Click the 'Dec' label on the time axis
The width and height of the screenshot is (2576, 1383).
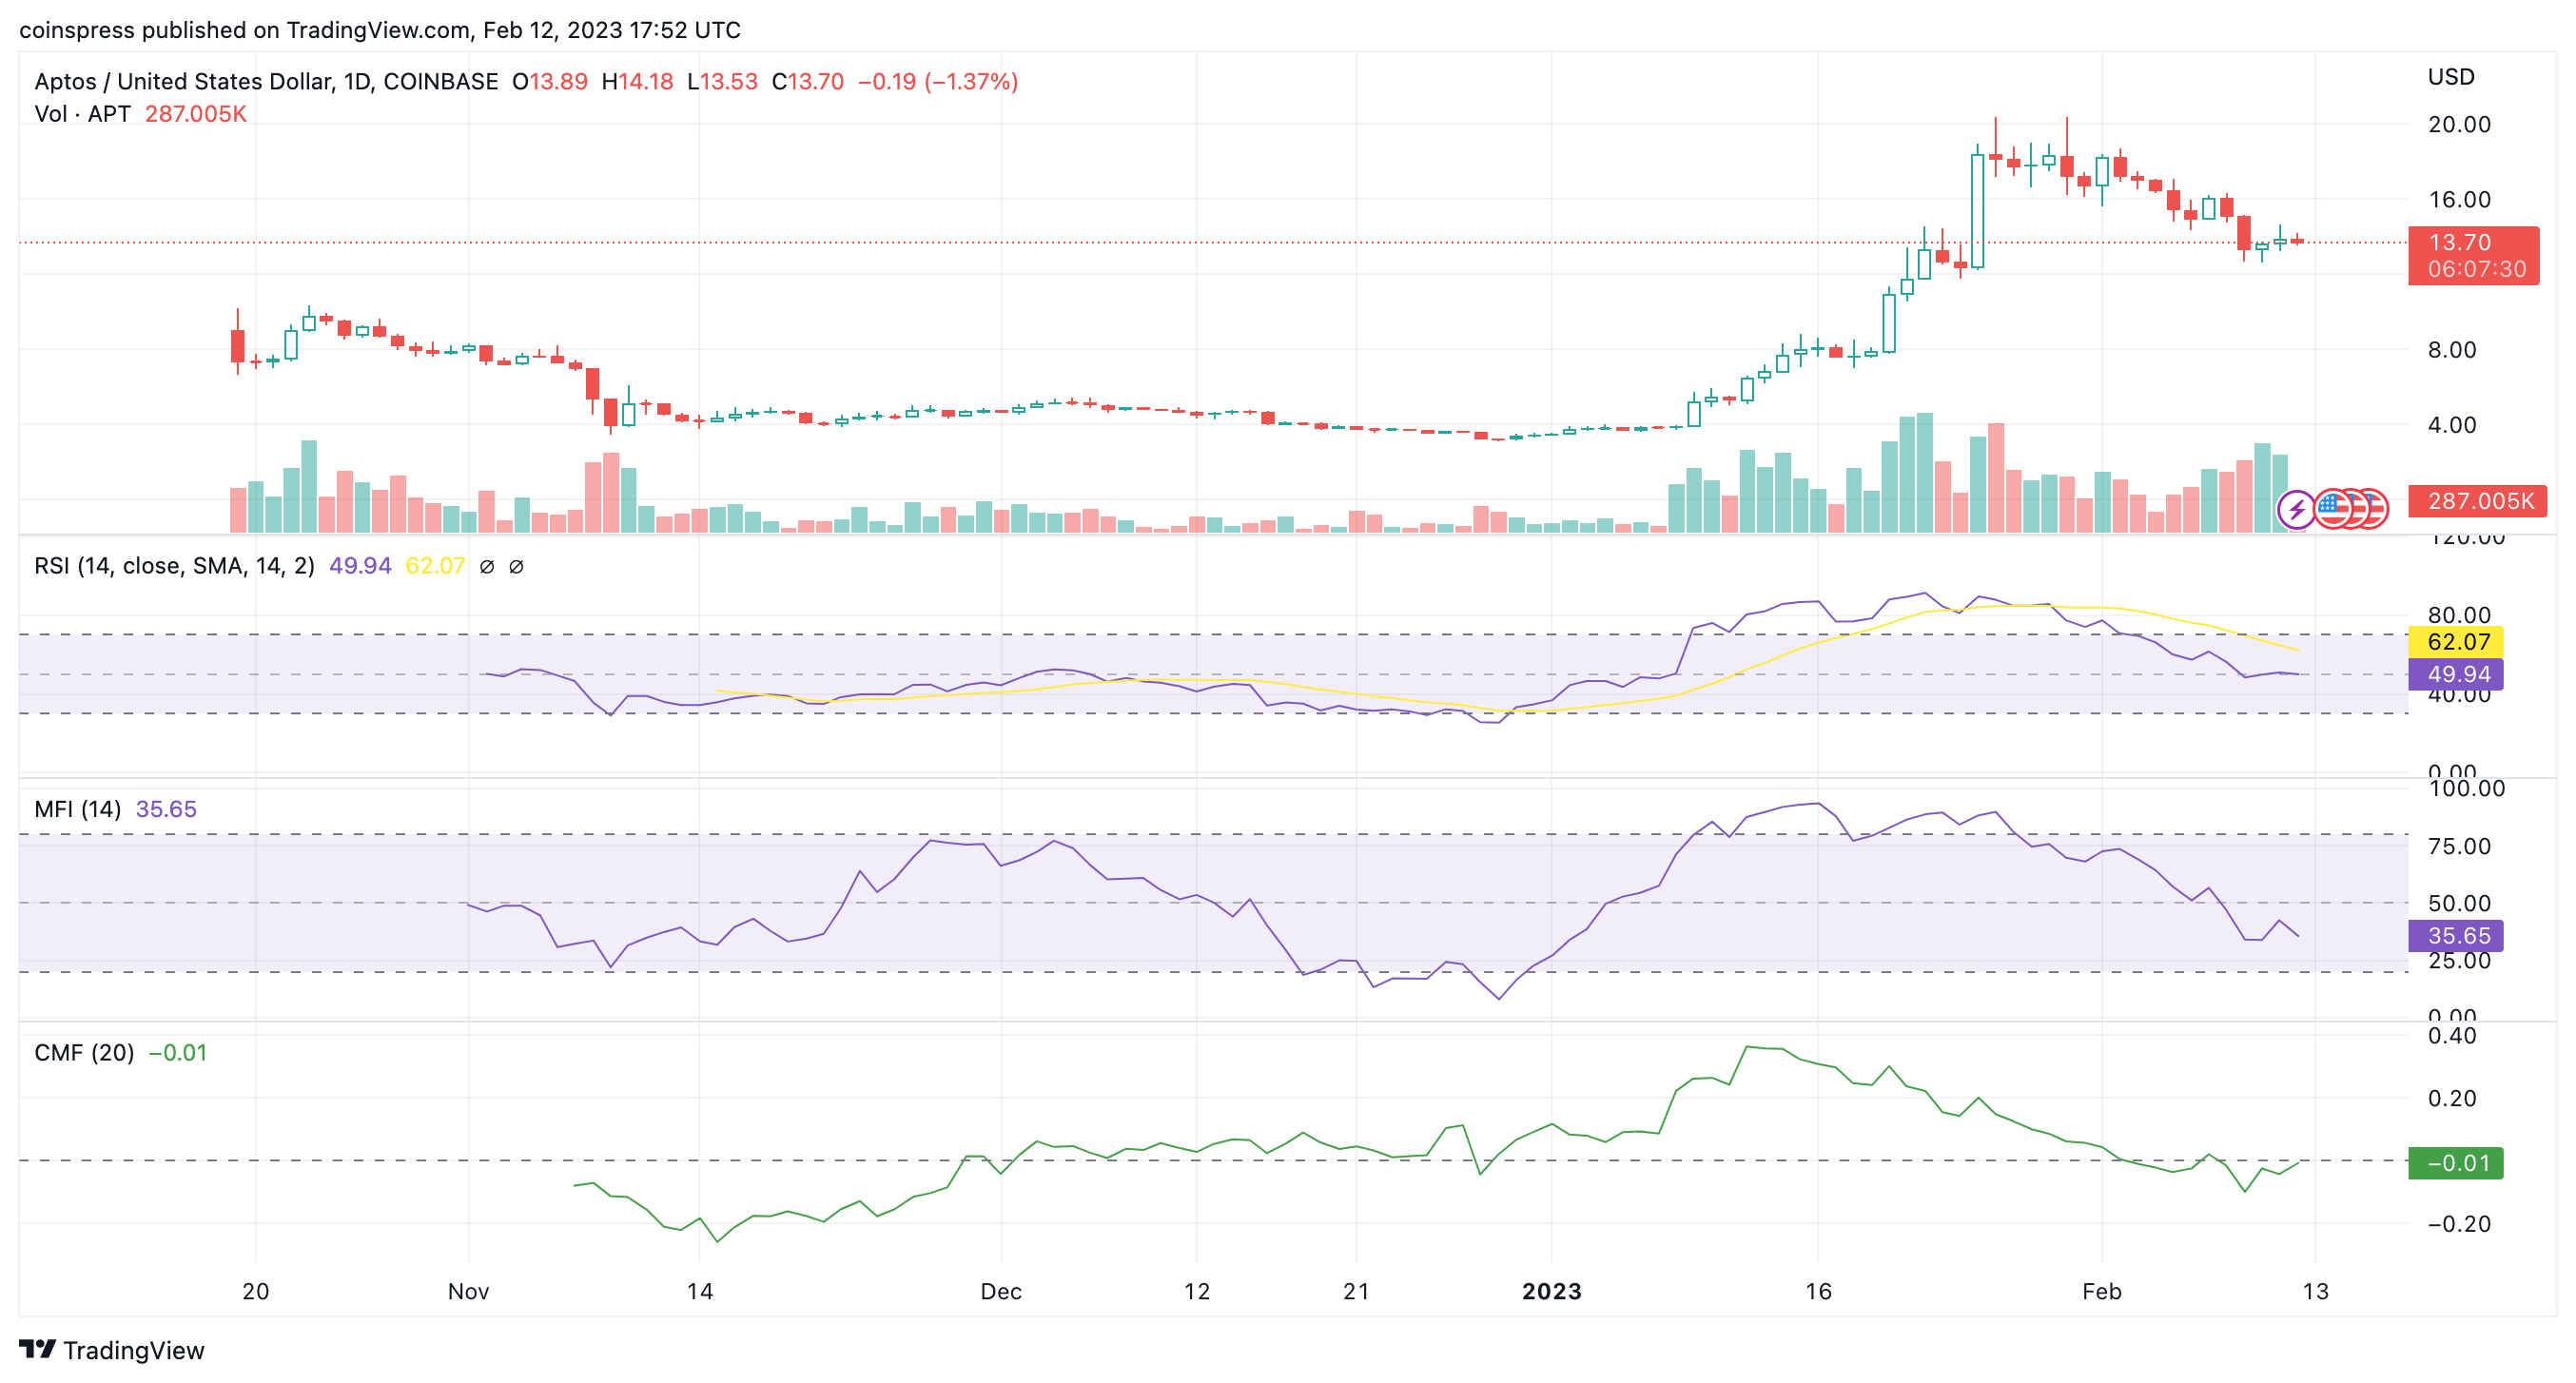pos(1001,1291)
